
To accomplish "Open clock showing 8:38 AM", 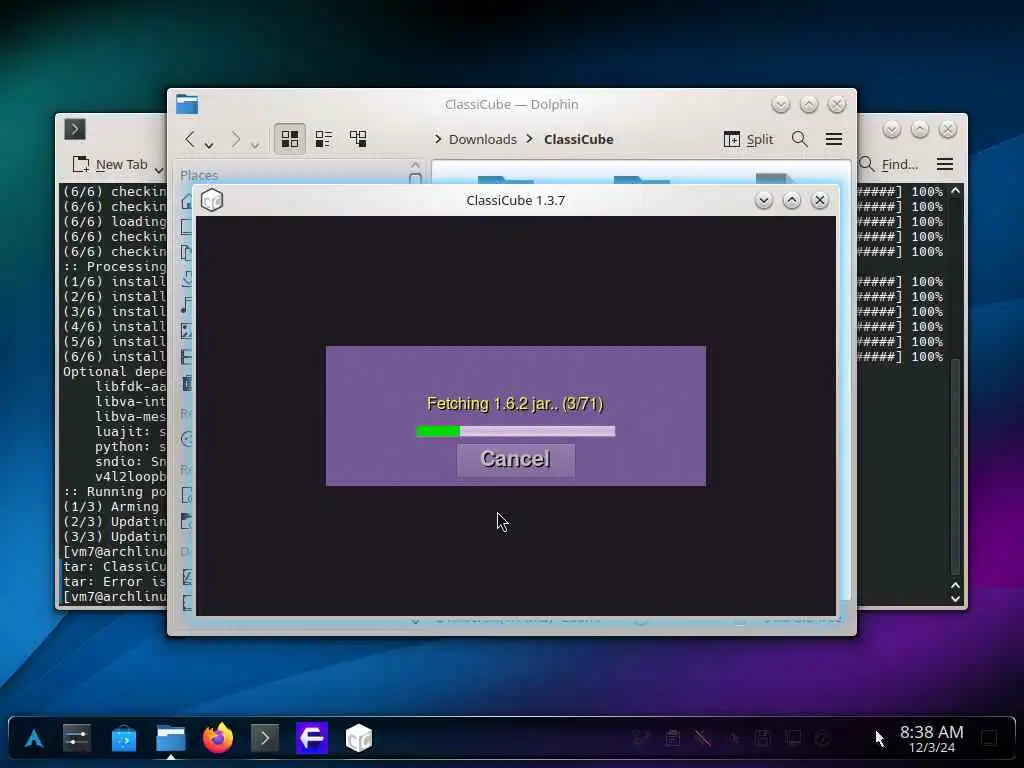I will pos(931,739).
